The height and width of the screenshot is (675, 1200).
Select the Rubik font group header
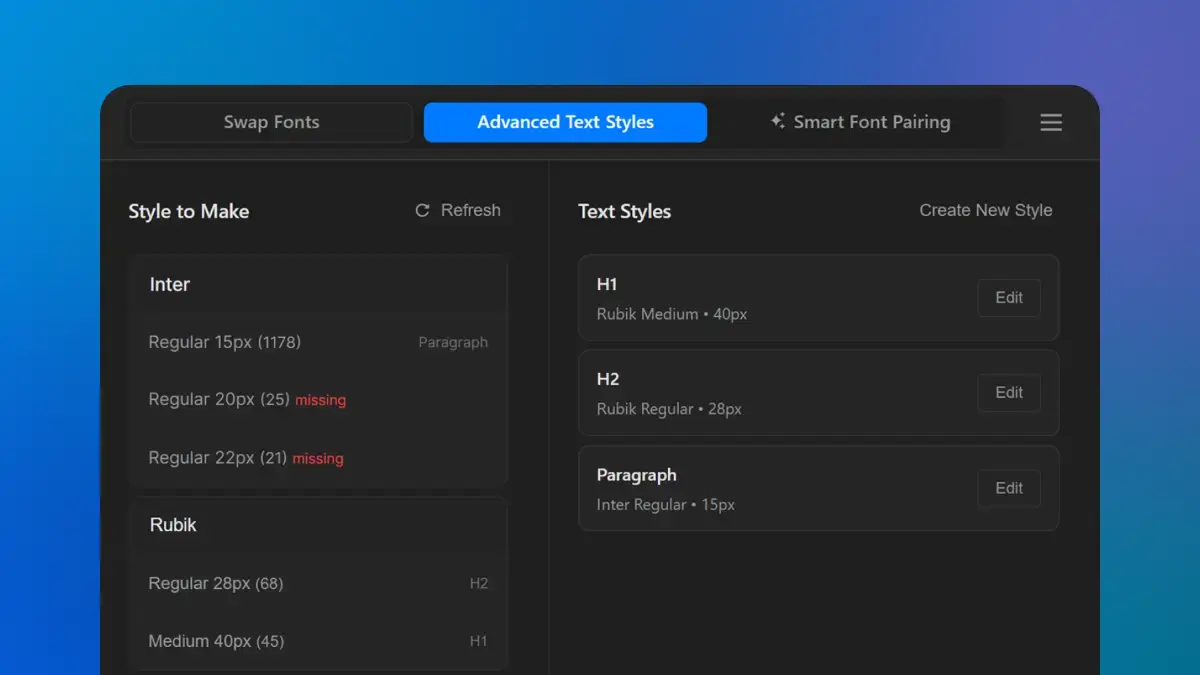coord(318,525)
